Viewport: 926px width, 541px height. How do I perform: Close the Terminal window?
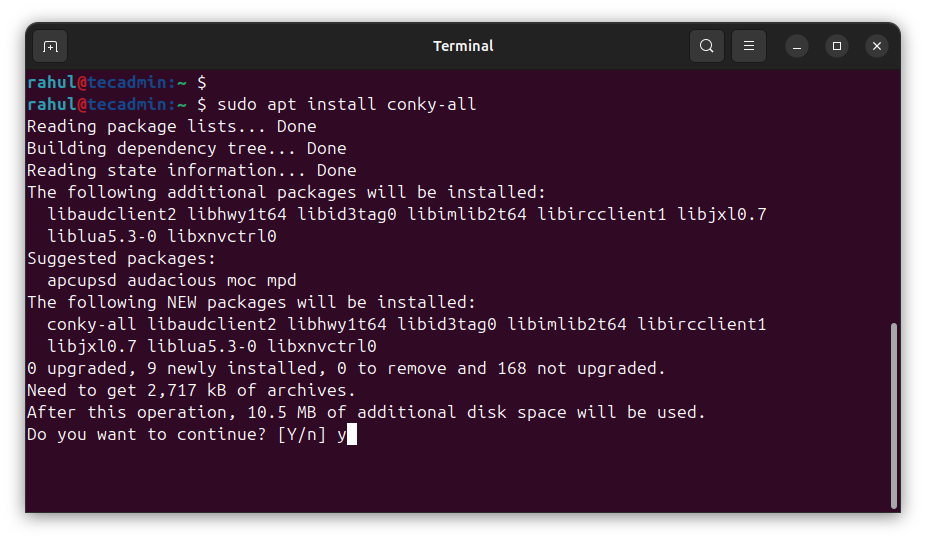point(877,46)
